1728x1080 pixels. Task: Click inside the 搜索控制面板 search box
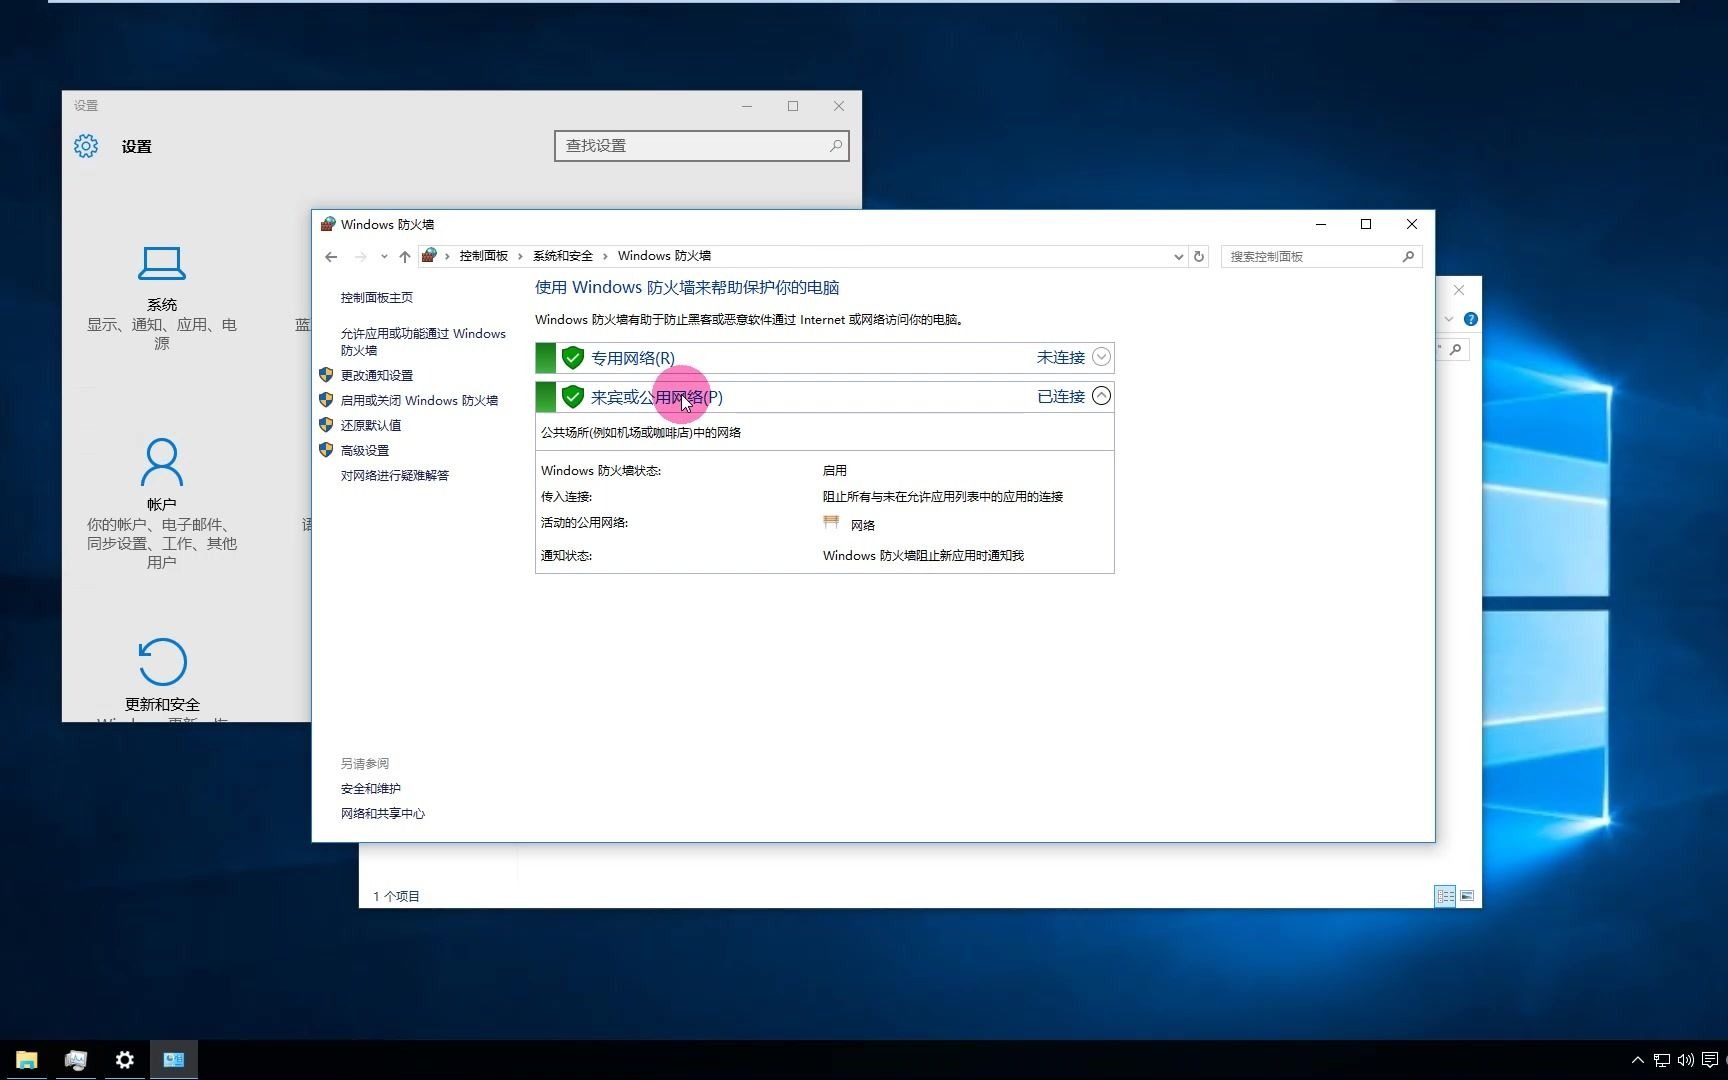coord(1310,256)
